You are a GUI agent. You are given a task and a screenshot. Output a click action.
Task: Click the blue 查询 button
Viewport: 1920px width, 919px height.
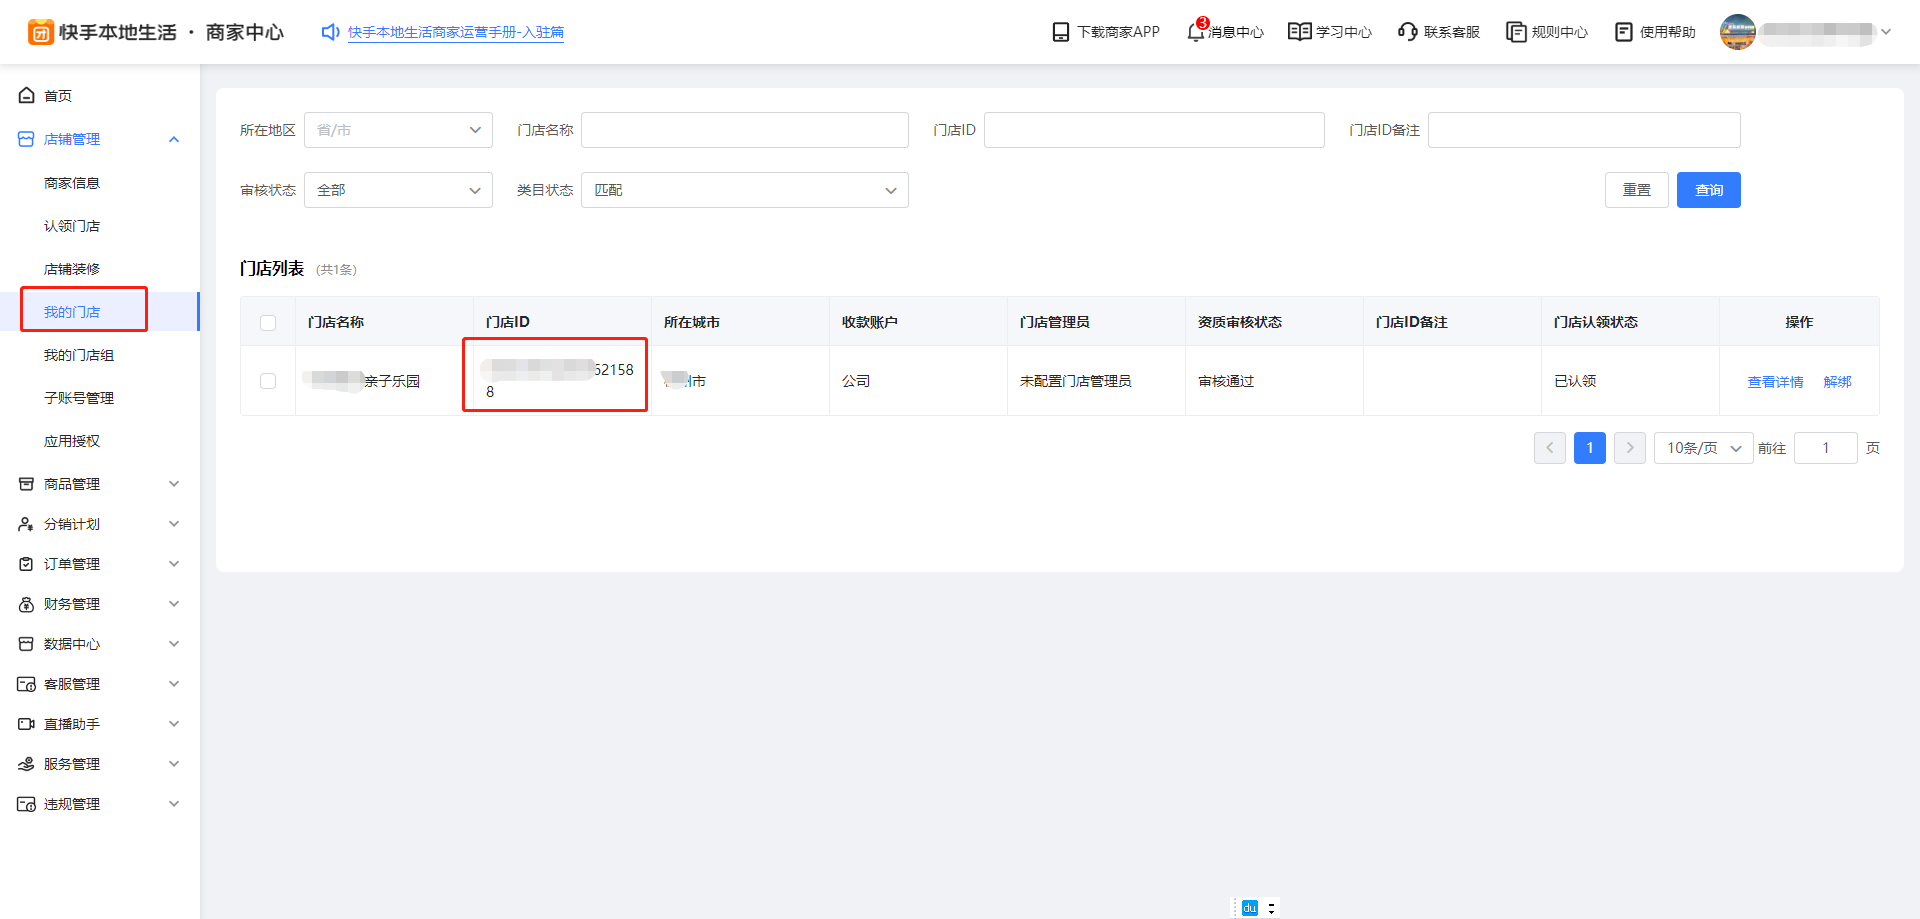click(1708, 190)
